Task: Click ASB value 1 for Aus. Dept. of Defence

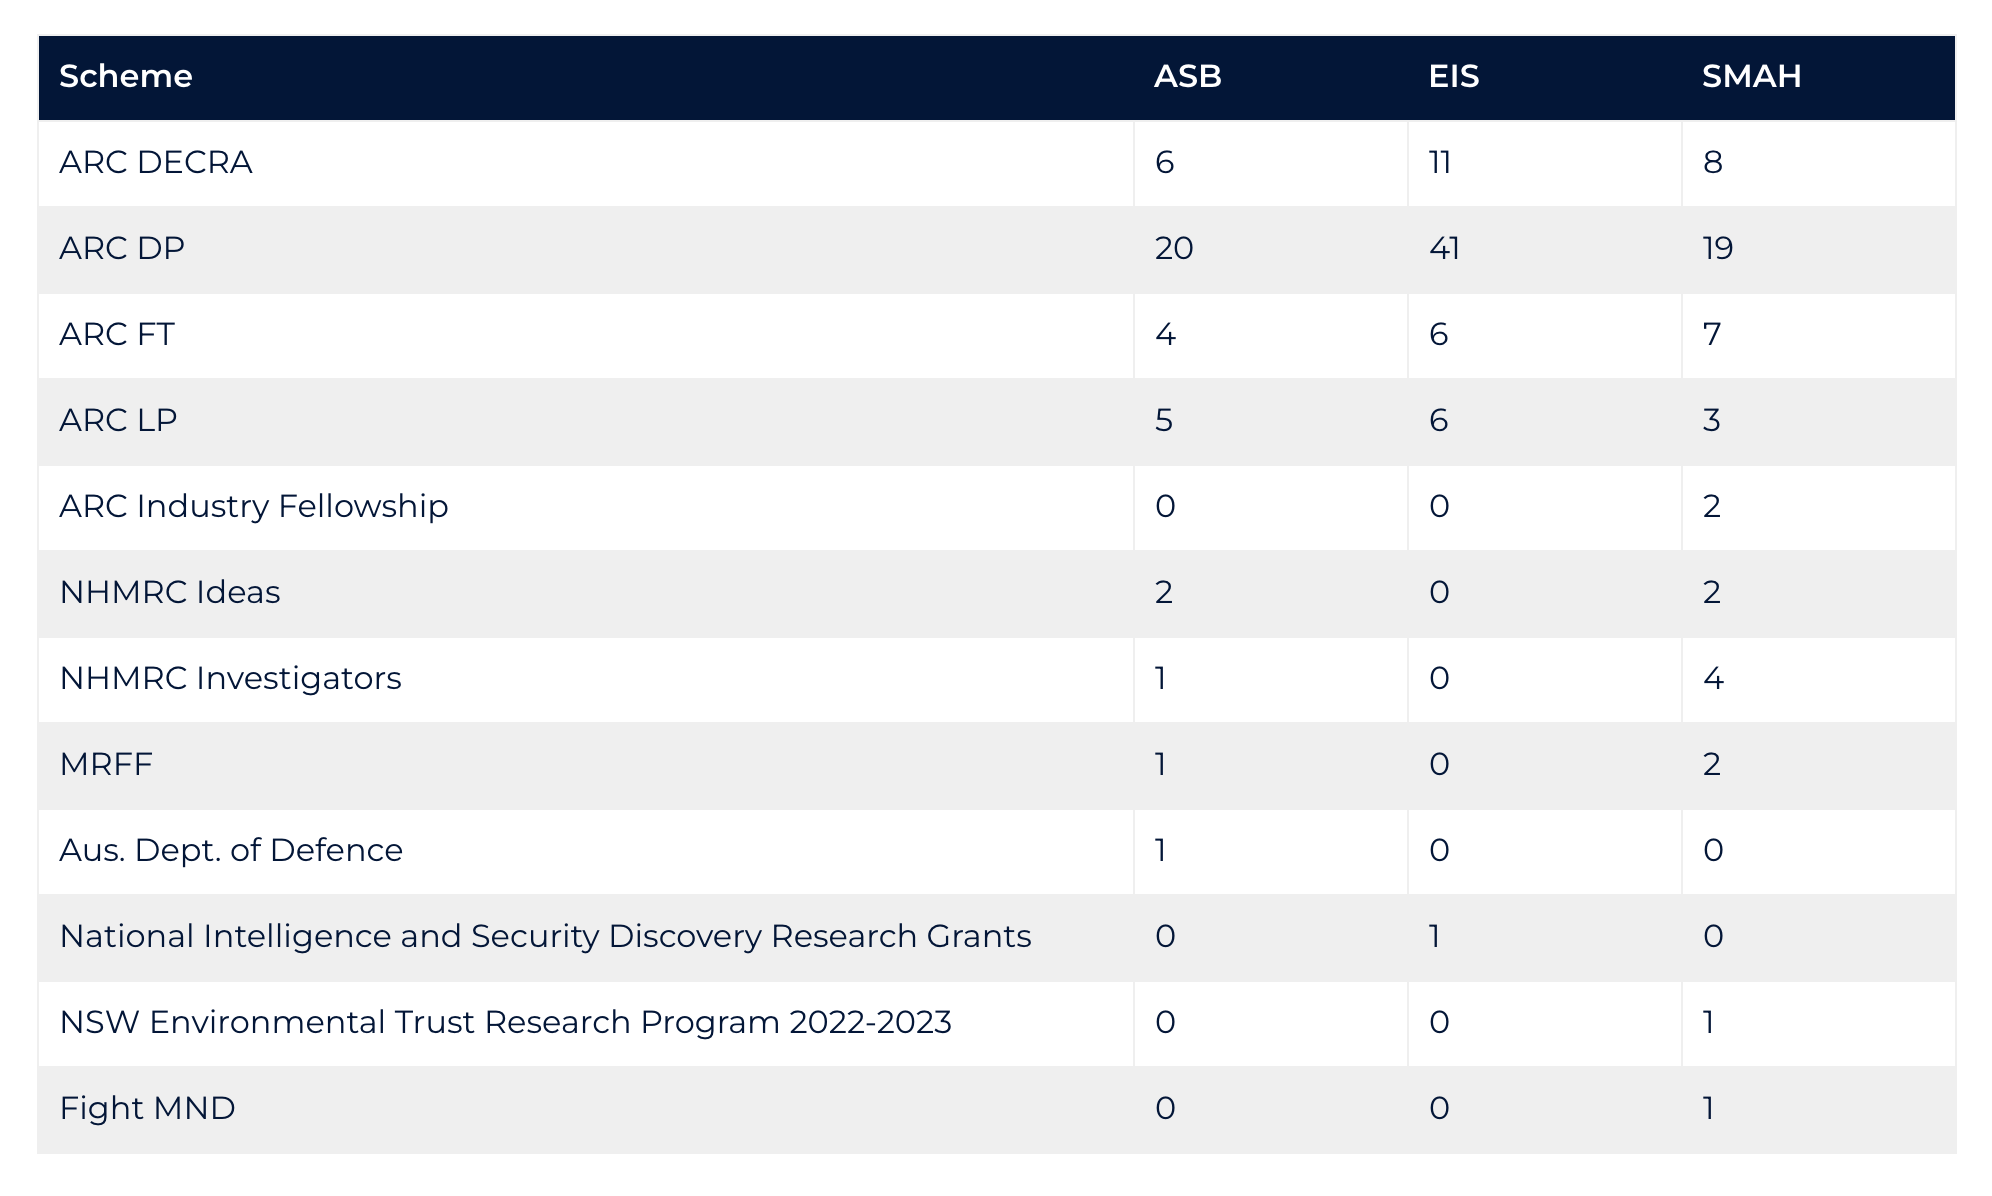Action: (1161, 850)
